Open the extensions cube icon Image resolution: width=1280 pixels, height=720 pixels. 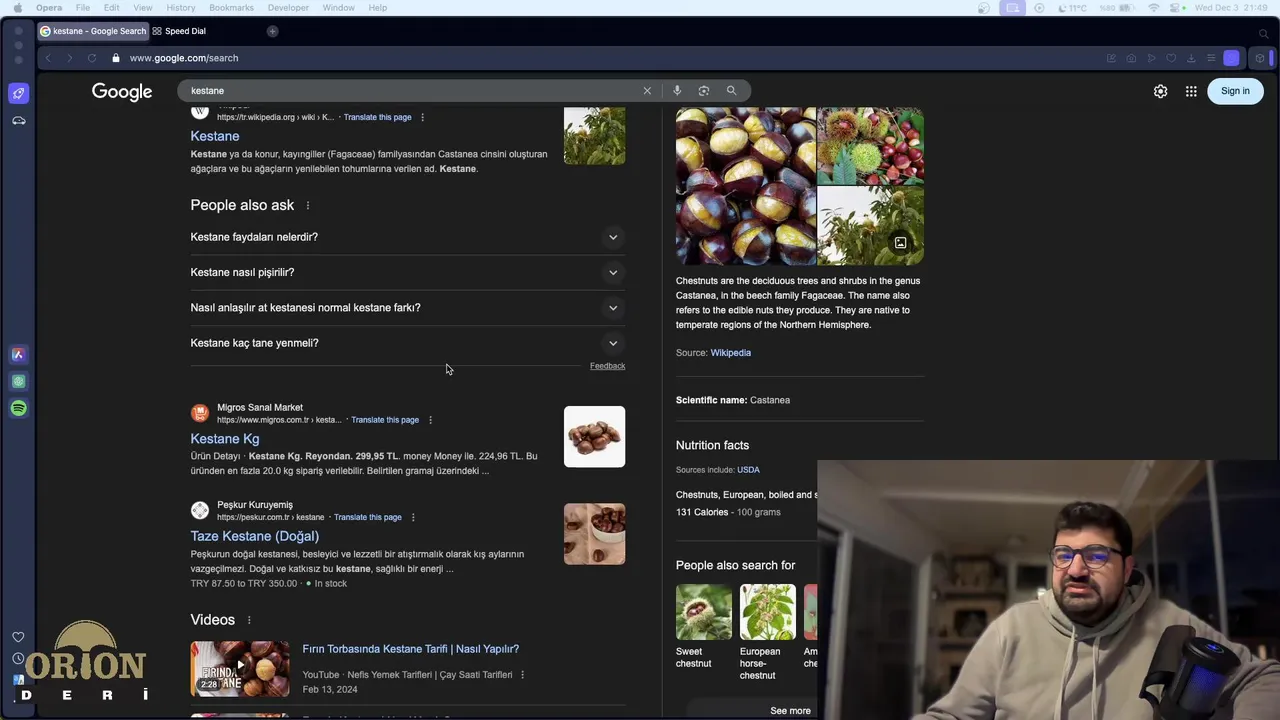(1259, 58)
